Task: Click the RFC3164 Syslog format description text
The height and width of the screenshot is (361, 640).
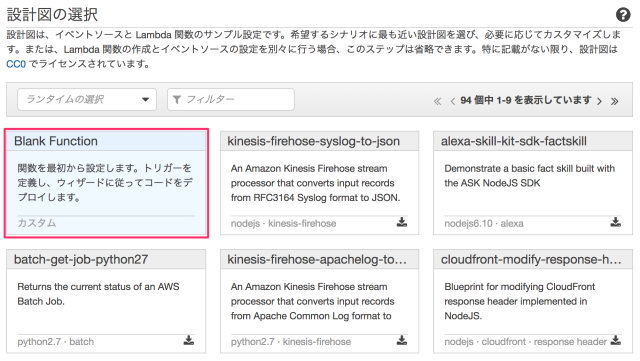Action: pyautogui.click(x=316, y=183)
